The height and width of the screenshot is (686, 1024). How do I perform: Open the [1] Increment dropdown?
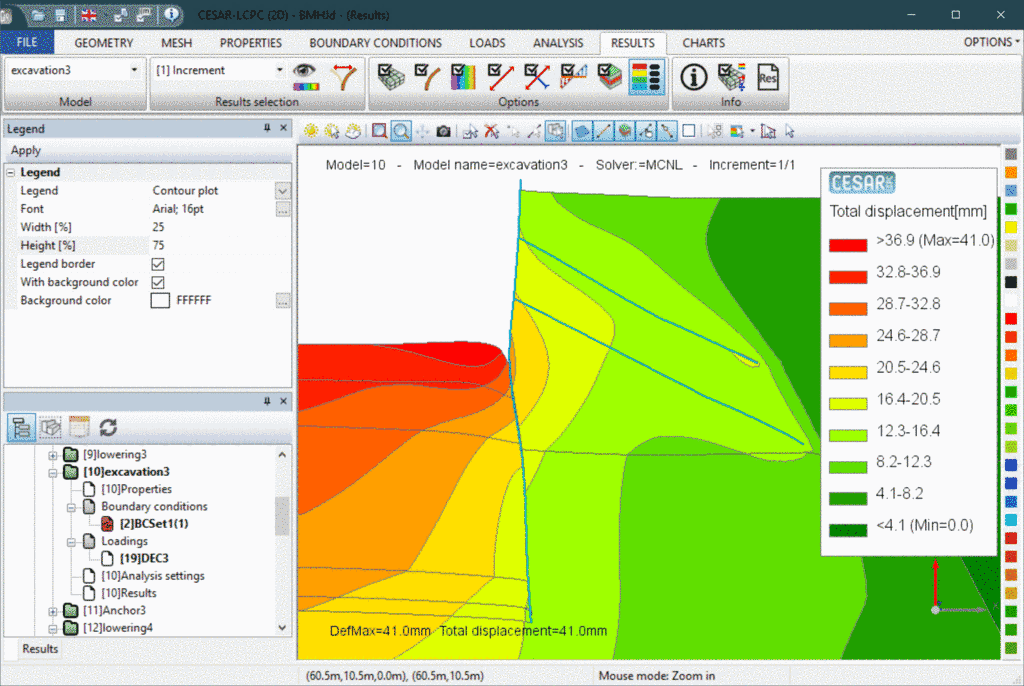(x=279, y=71)
